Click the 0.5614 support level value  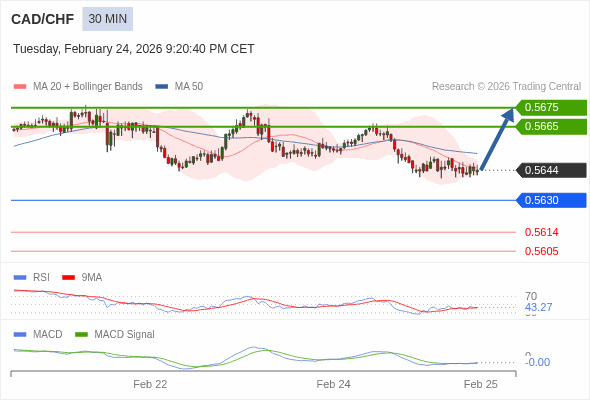point(541,232)
